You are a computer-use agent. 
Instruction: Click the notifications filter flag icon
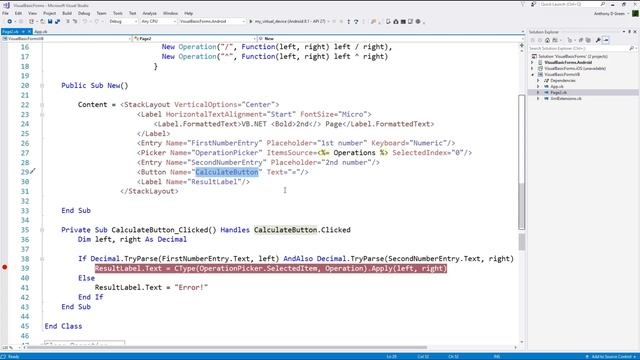(x=523, y=4)
